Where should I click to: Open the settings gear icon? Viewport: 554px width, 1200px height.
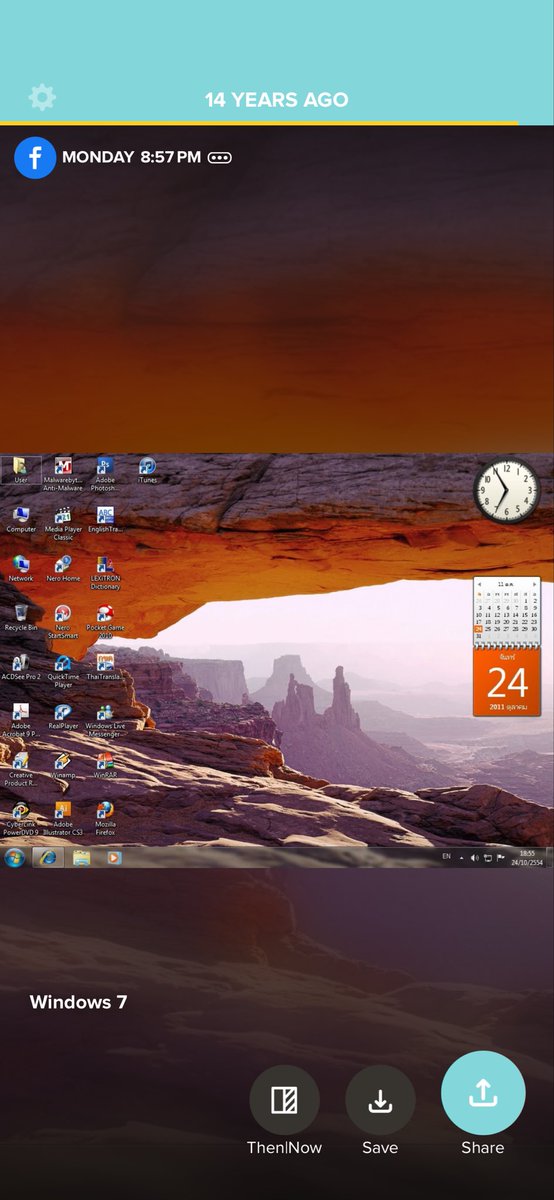42,97
